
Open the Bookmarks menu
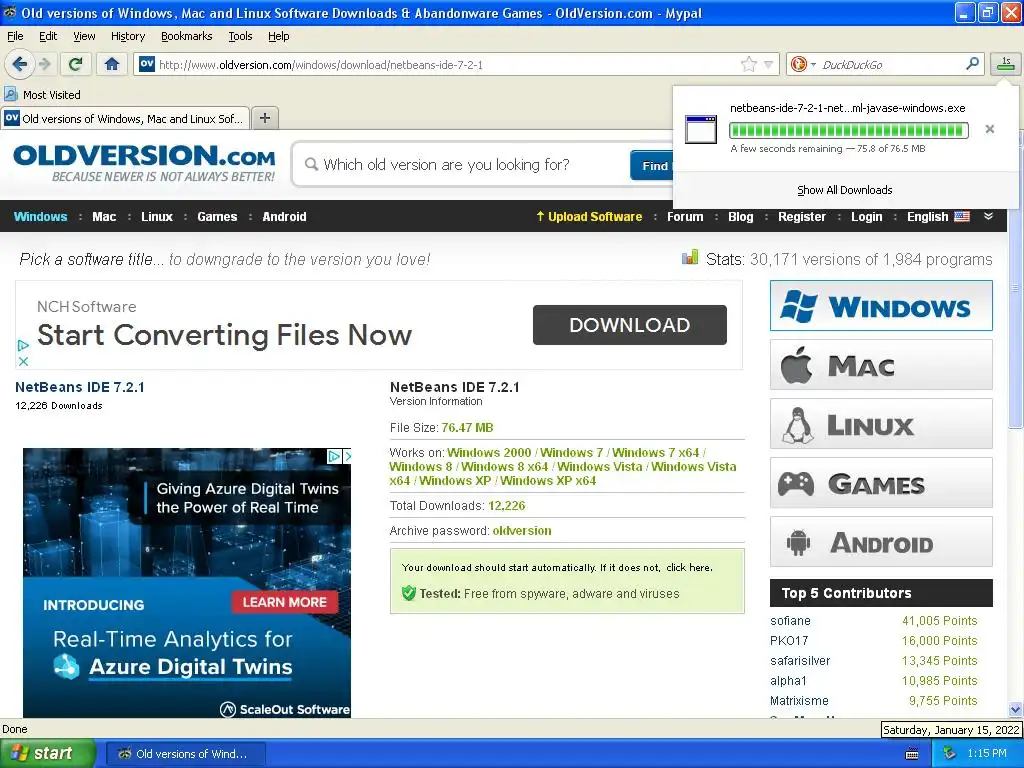186,36
